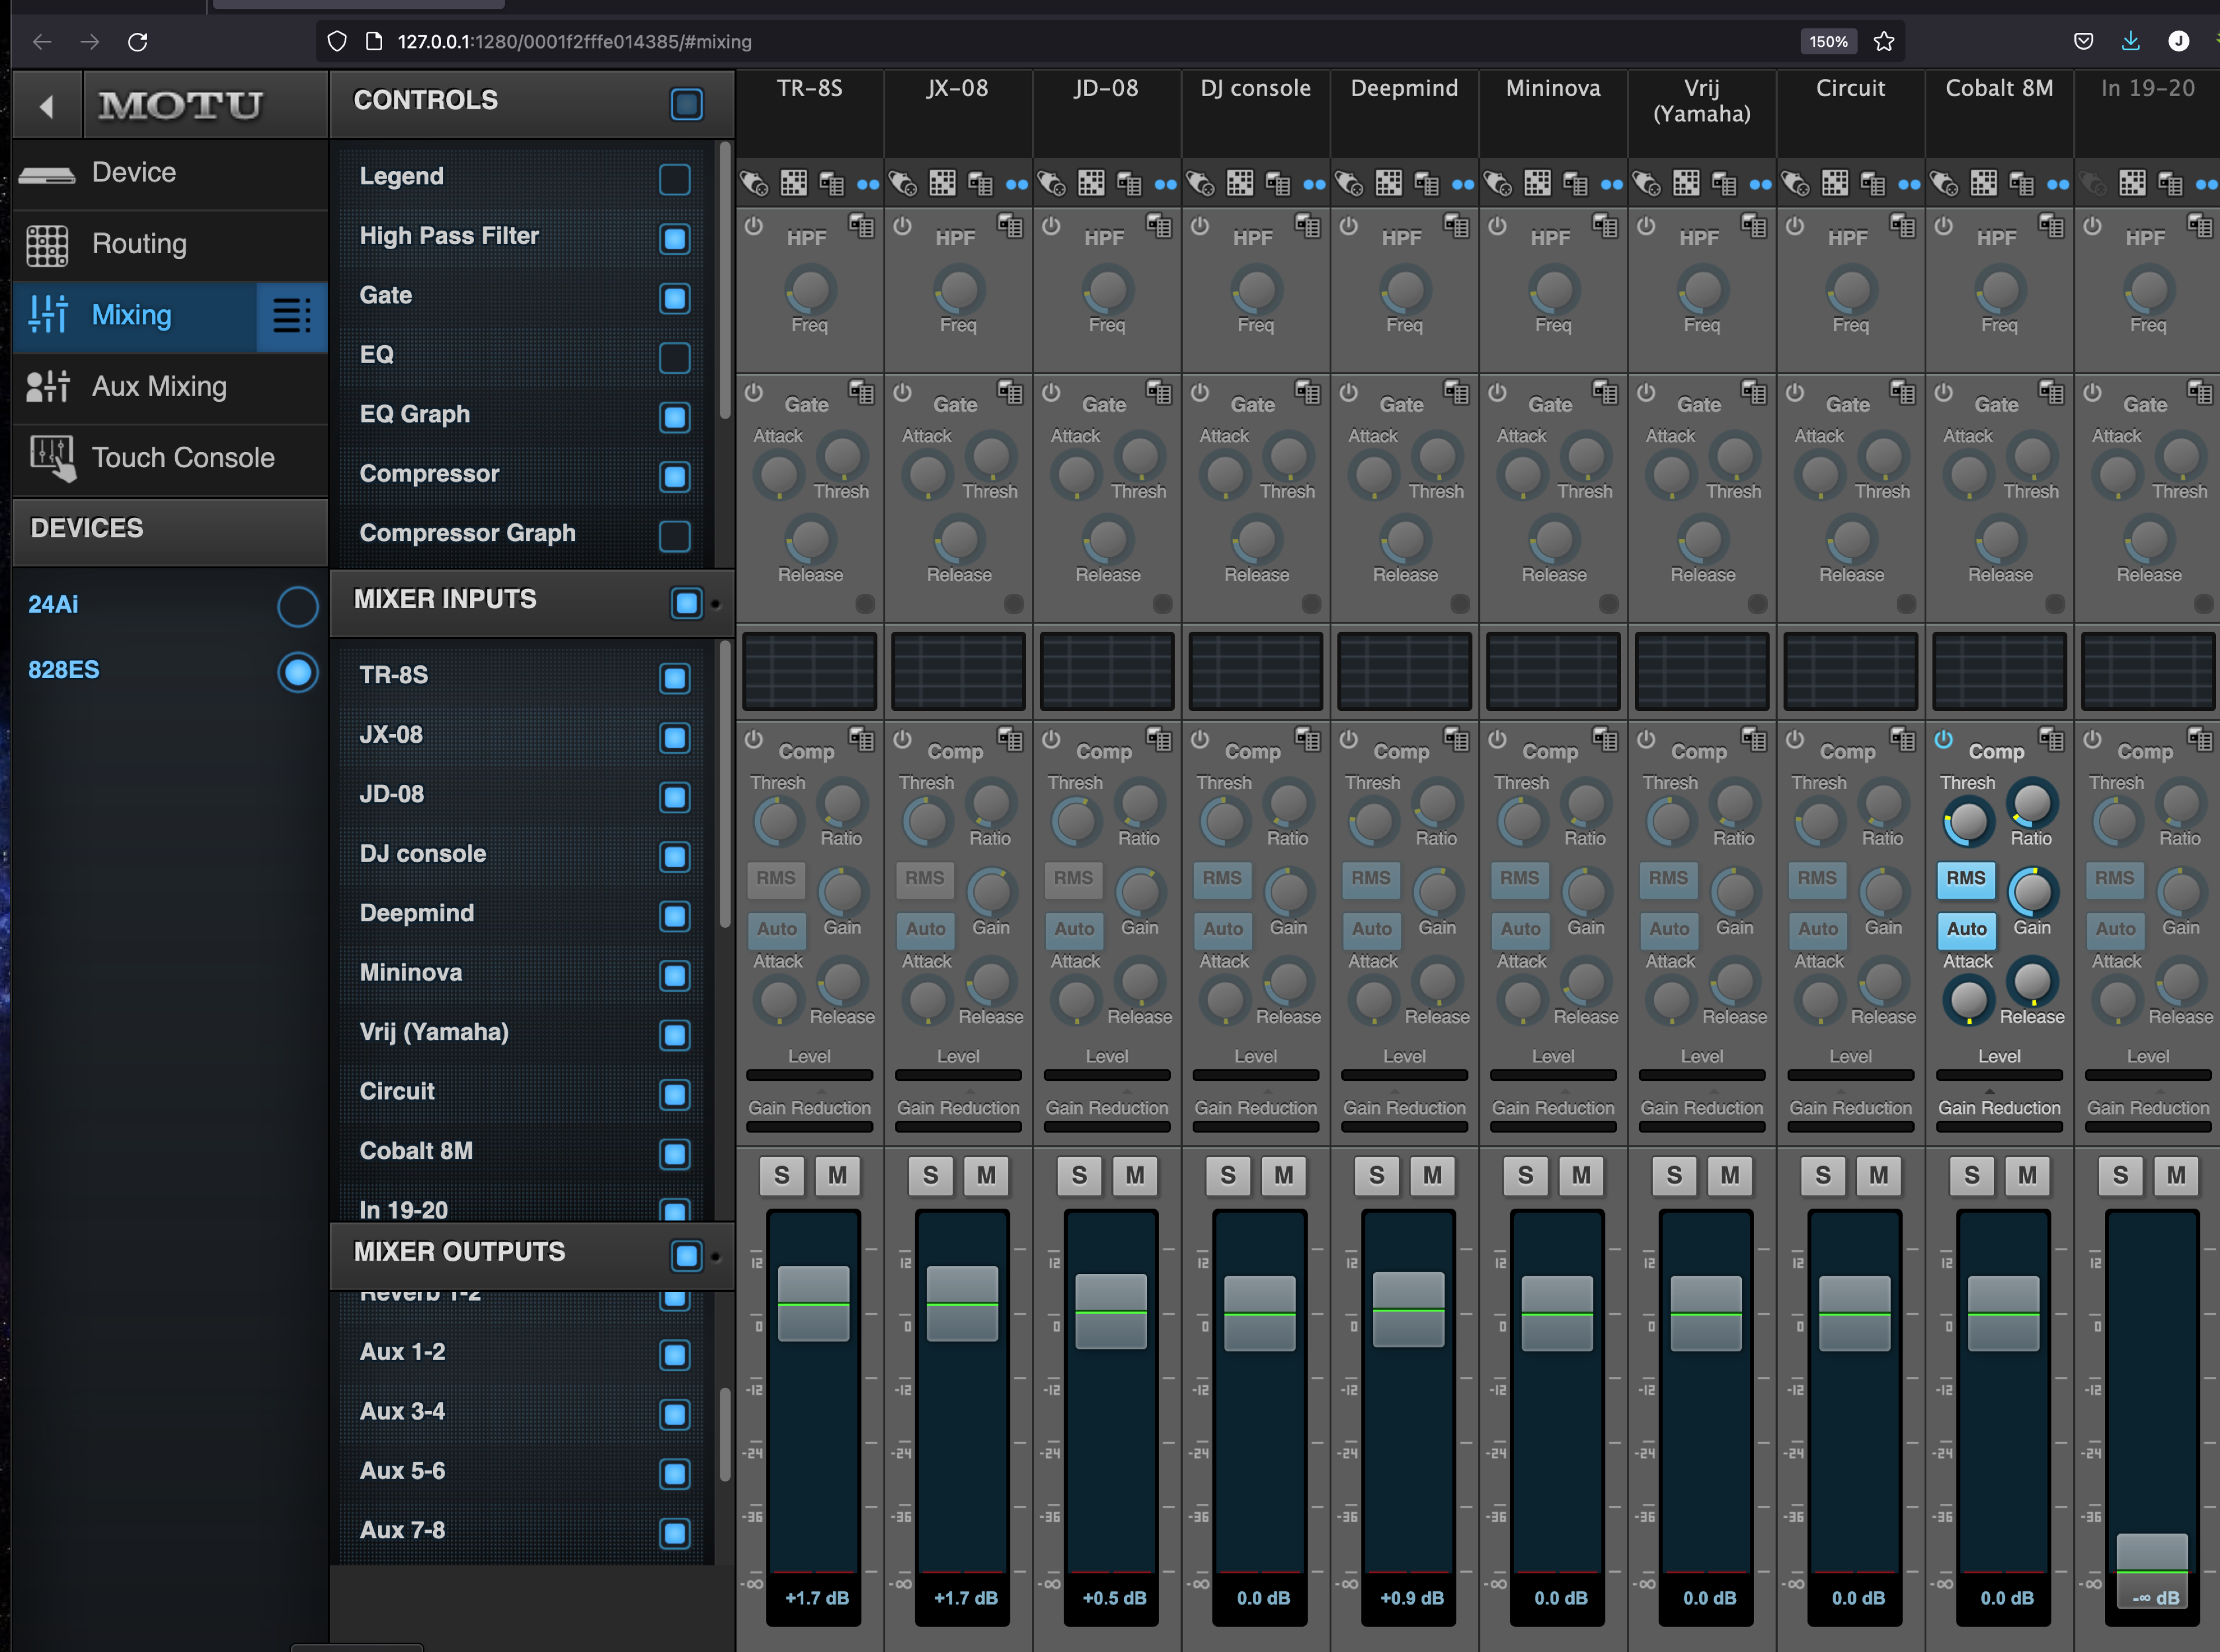Mute the Cobalt 8M channel
The image size is (2220, 1652).
click(x=2028, y=1176)
